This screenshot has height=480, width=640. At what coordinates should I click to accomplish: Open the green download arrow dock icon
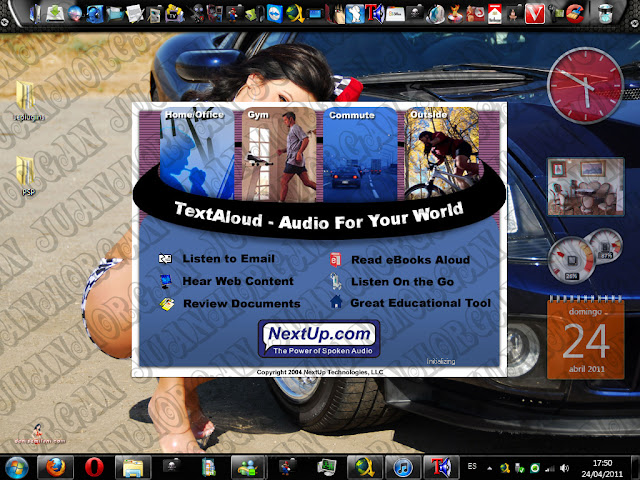(x=55, y=13)
